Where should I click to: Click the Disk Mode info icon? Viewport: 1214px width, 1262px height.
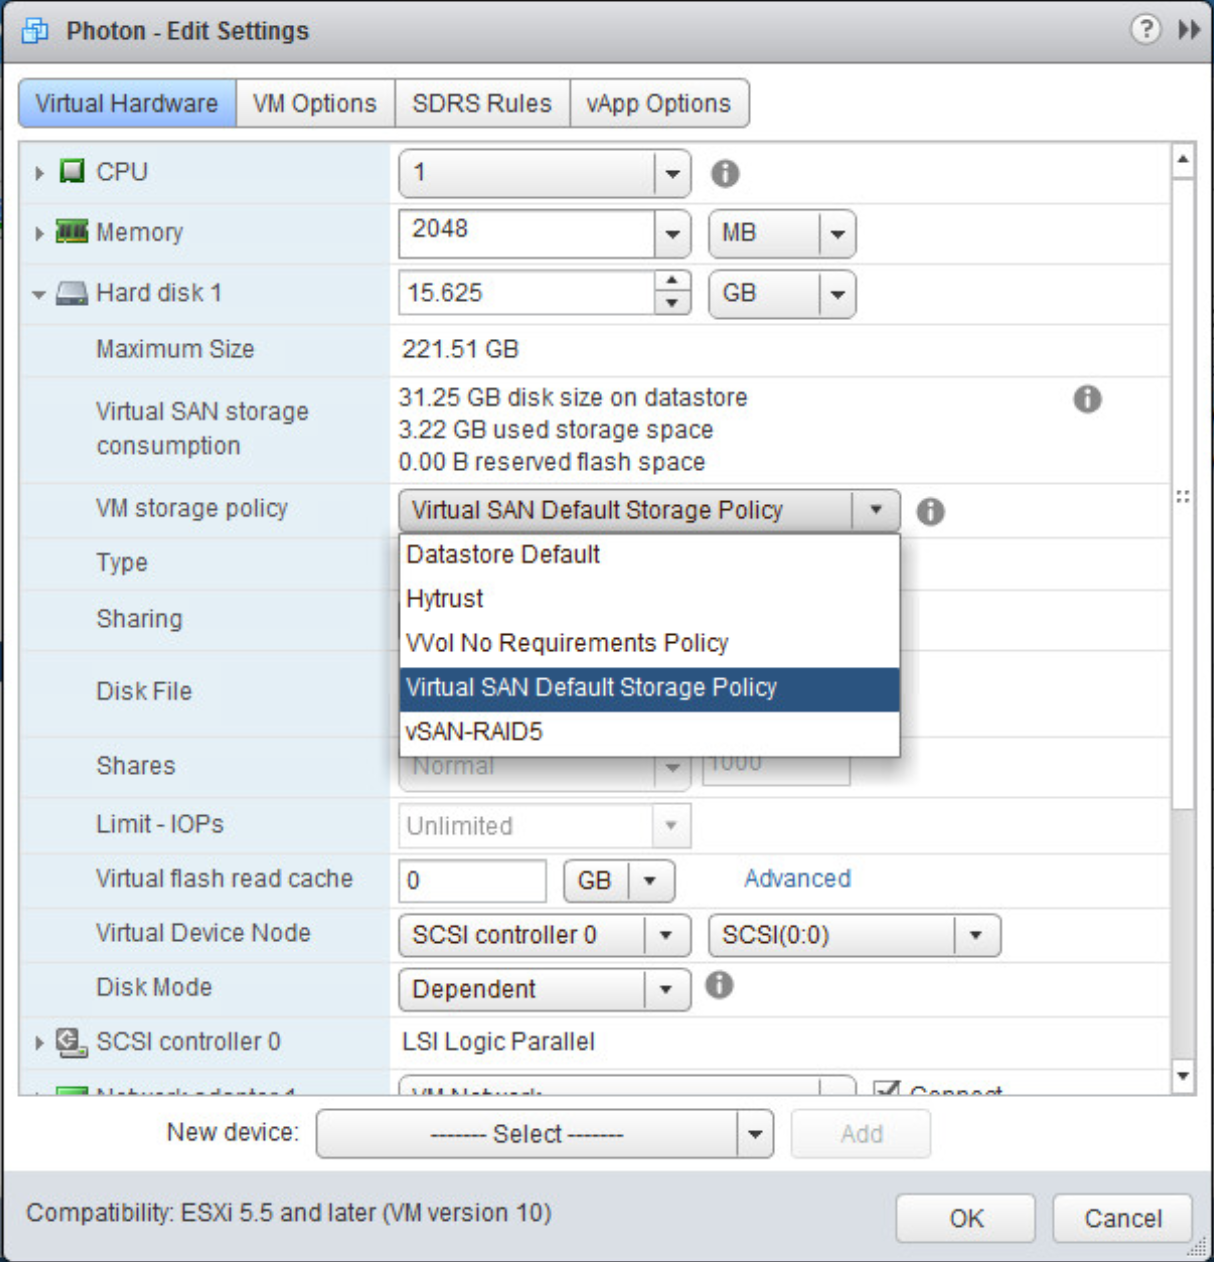point(719,986)
